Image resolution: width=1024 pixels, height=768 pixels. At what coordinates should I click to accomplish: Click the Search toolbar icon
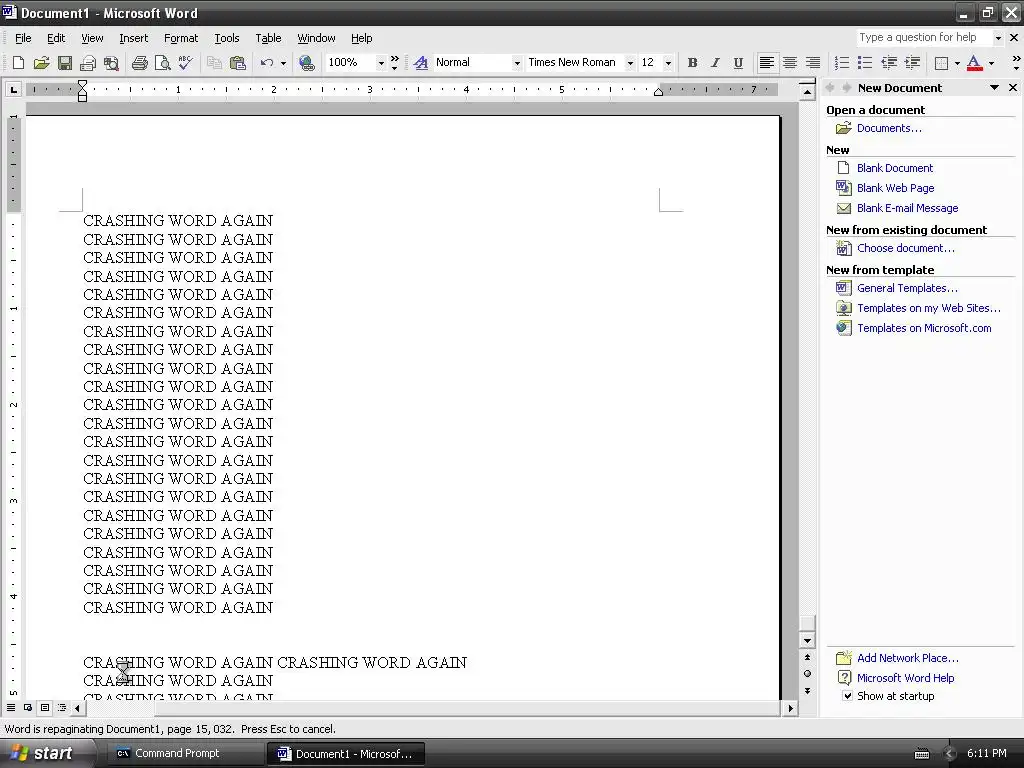point(112,63)
